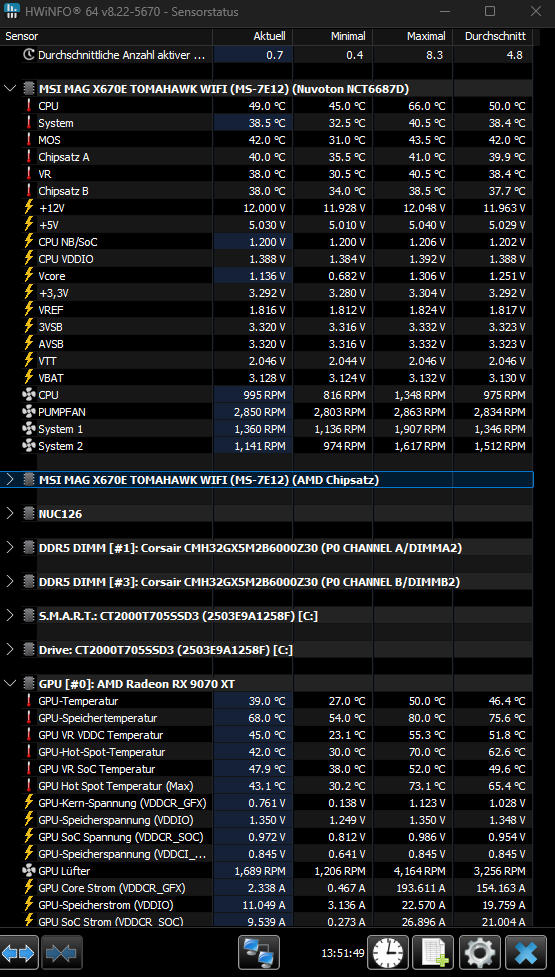
Task: Click the chip icon beside GPU [#0] header
Action: [x=29, y=684]
